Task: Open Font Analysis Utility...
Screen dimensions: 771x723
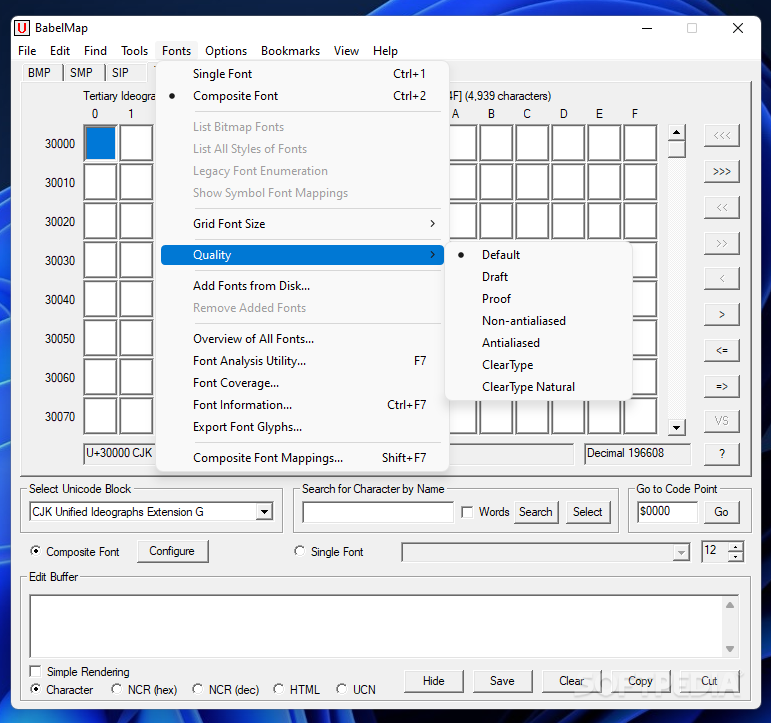Action: (302, 361)
